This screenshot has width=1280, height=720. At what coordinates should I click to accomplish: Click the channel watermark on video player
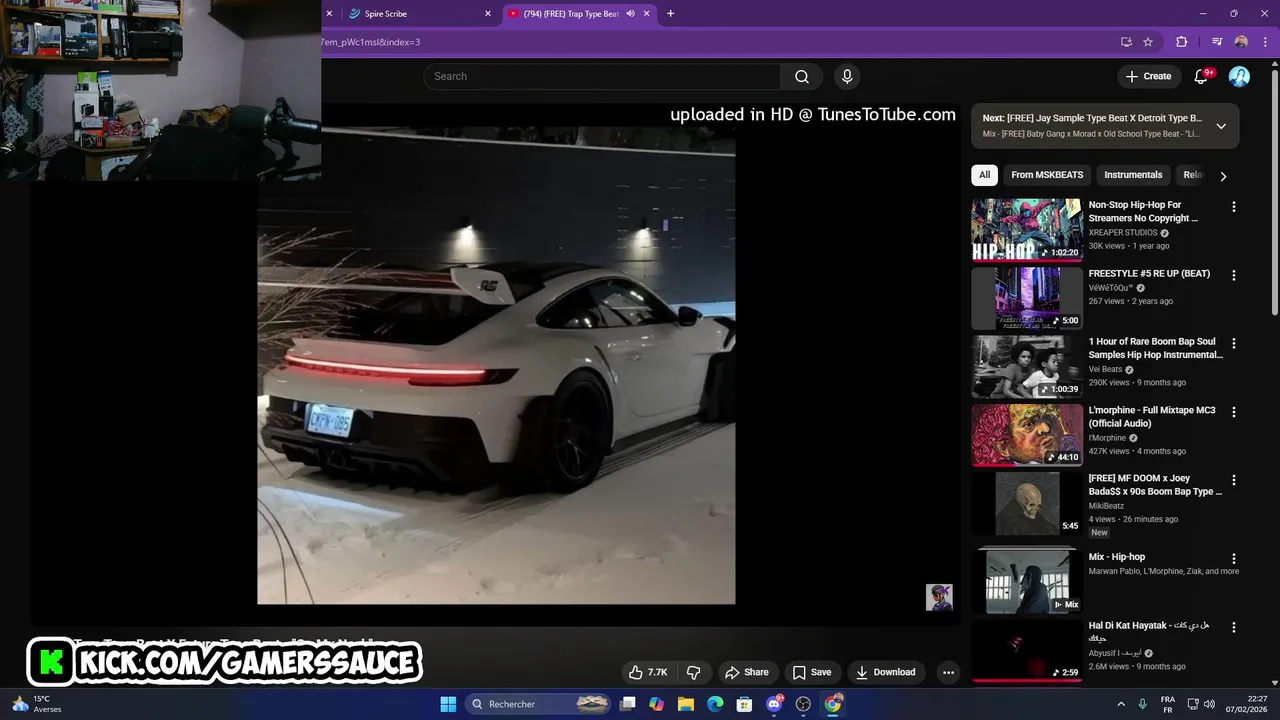[x=939, y=597]
